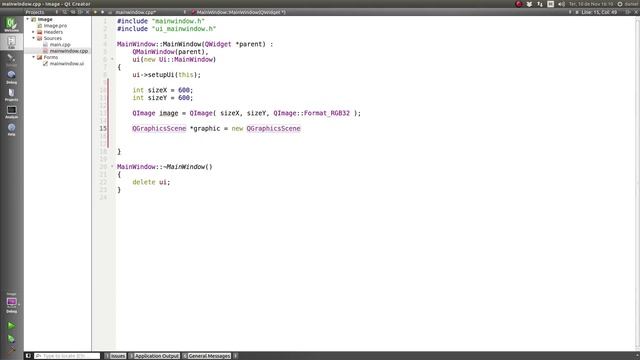Click the 'int sizeX = 600;' line

(162, 90)
